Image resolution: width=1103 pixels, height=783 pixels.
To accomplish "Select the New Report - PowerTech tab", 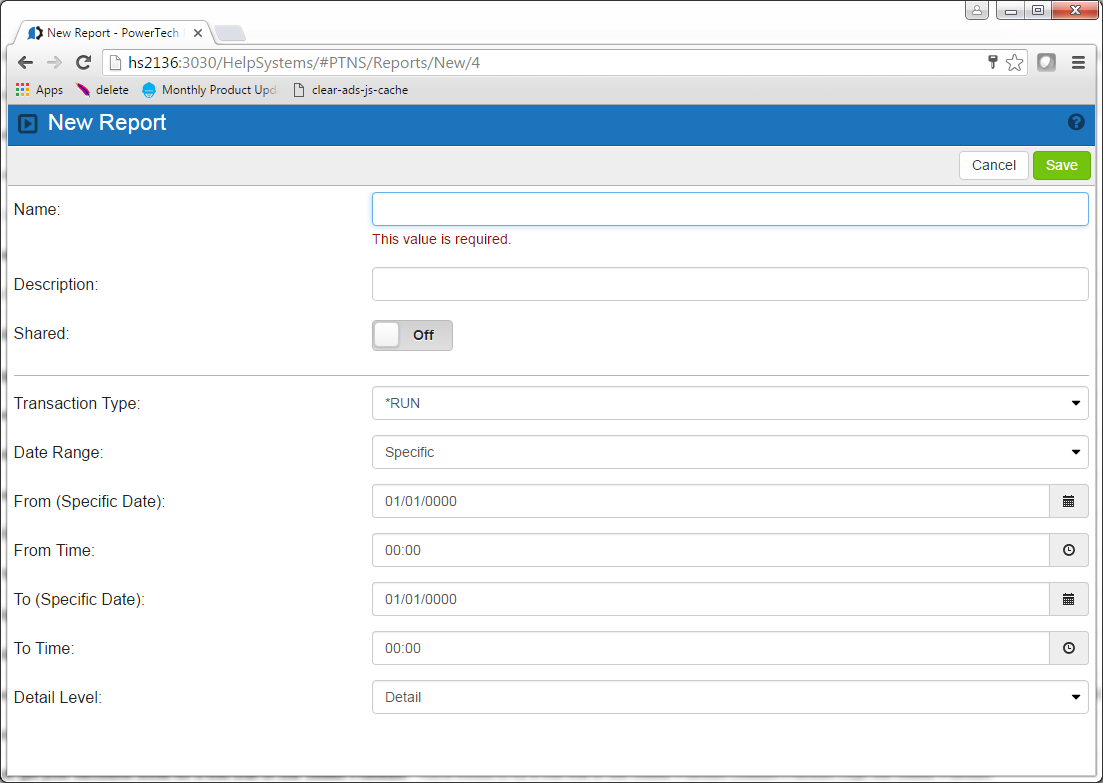I will click(110, 33).
